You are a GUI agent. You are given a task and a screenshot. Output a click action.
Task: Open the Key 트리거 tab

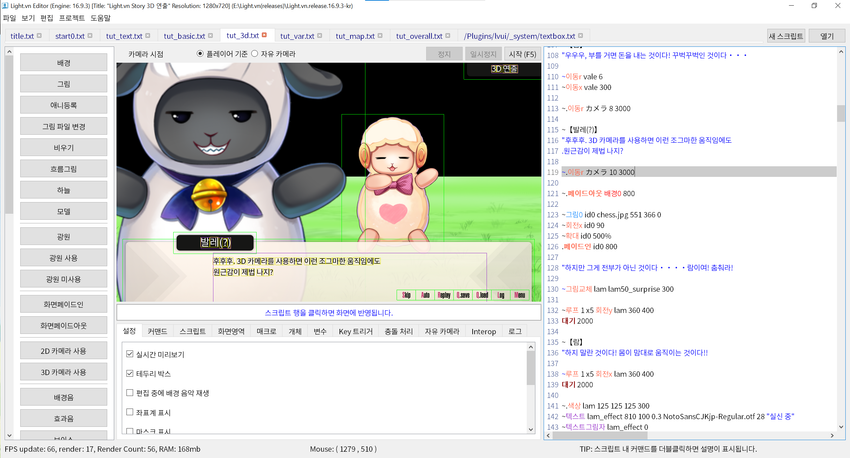(356, 331)
